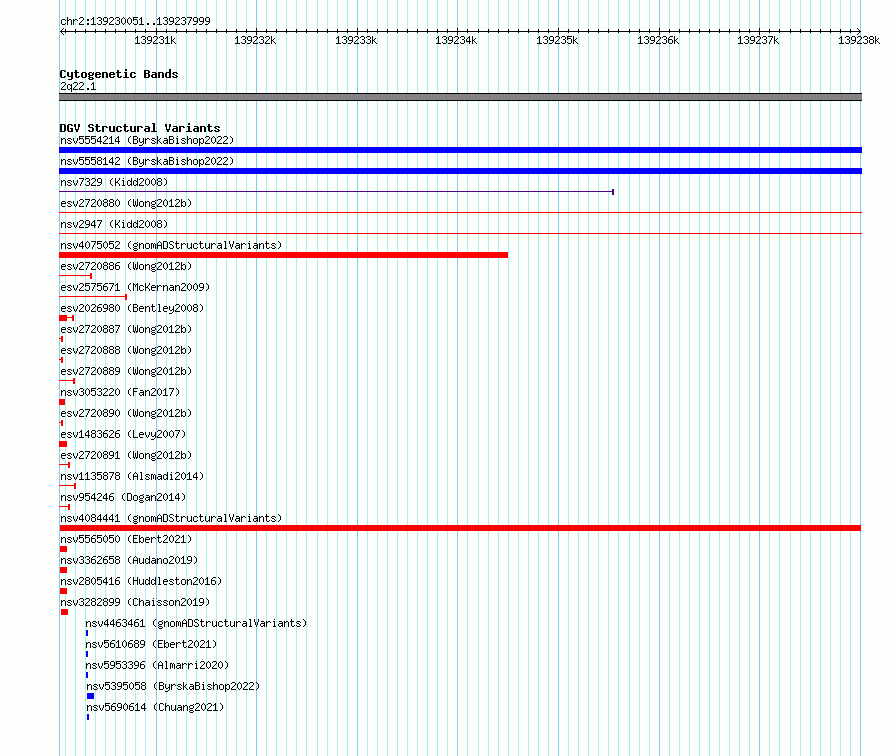Open variant nsv954246 (Dogan2014)

point(123,497)
